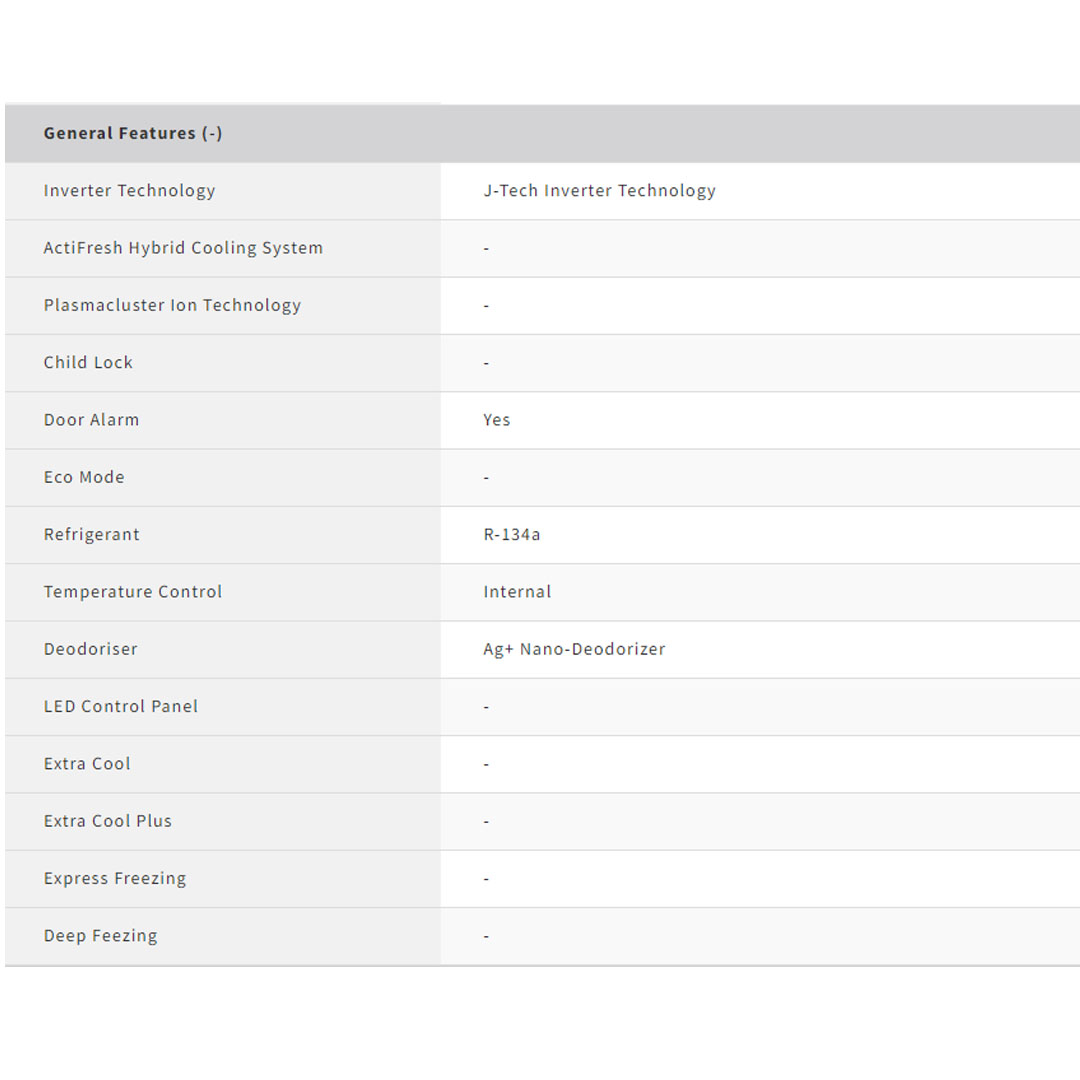
Task: Click the Deodoriser row label
Action: (90, 649)
